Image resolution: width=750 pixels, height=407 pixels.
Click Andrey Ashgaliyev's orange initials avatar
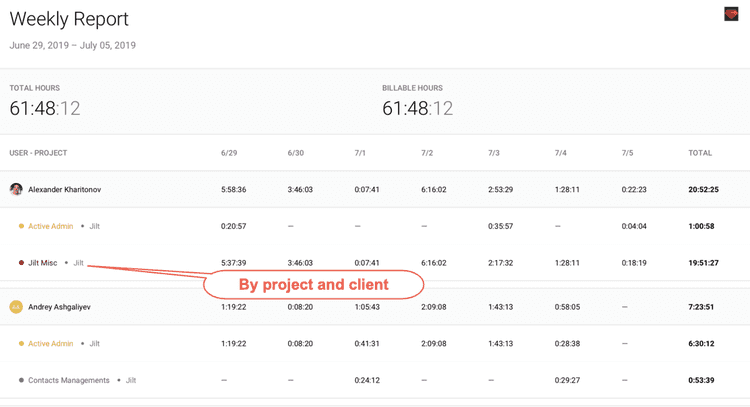click(x=16, y=307)
